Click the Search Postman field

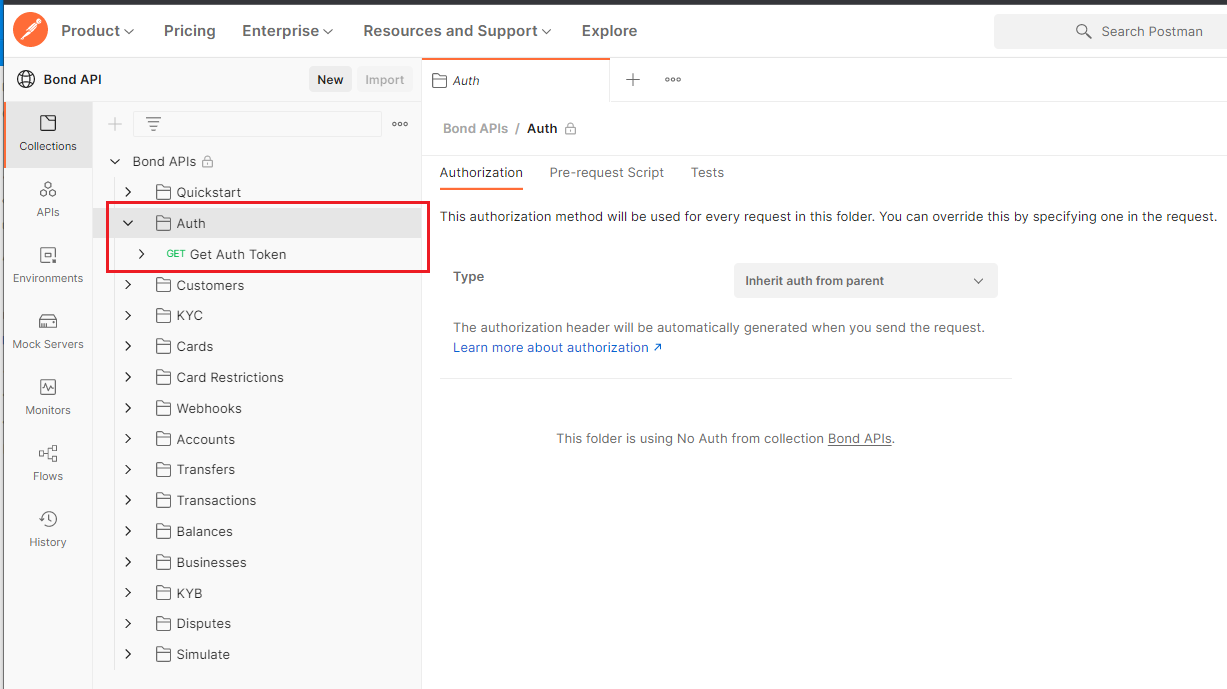coord(1110,31)
